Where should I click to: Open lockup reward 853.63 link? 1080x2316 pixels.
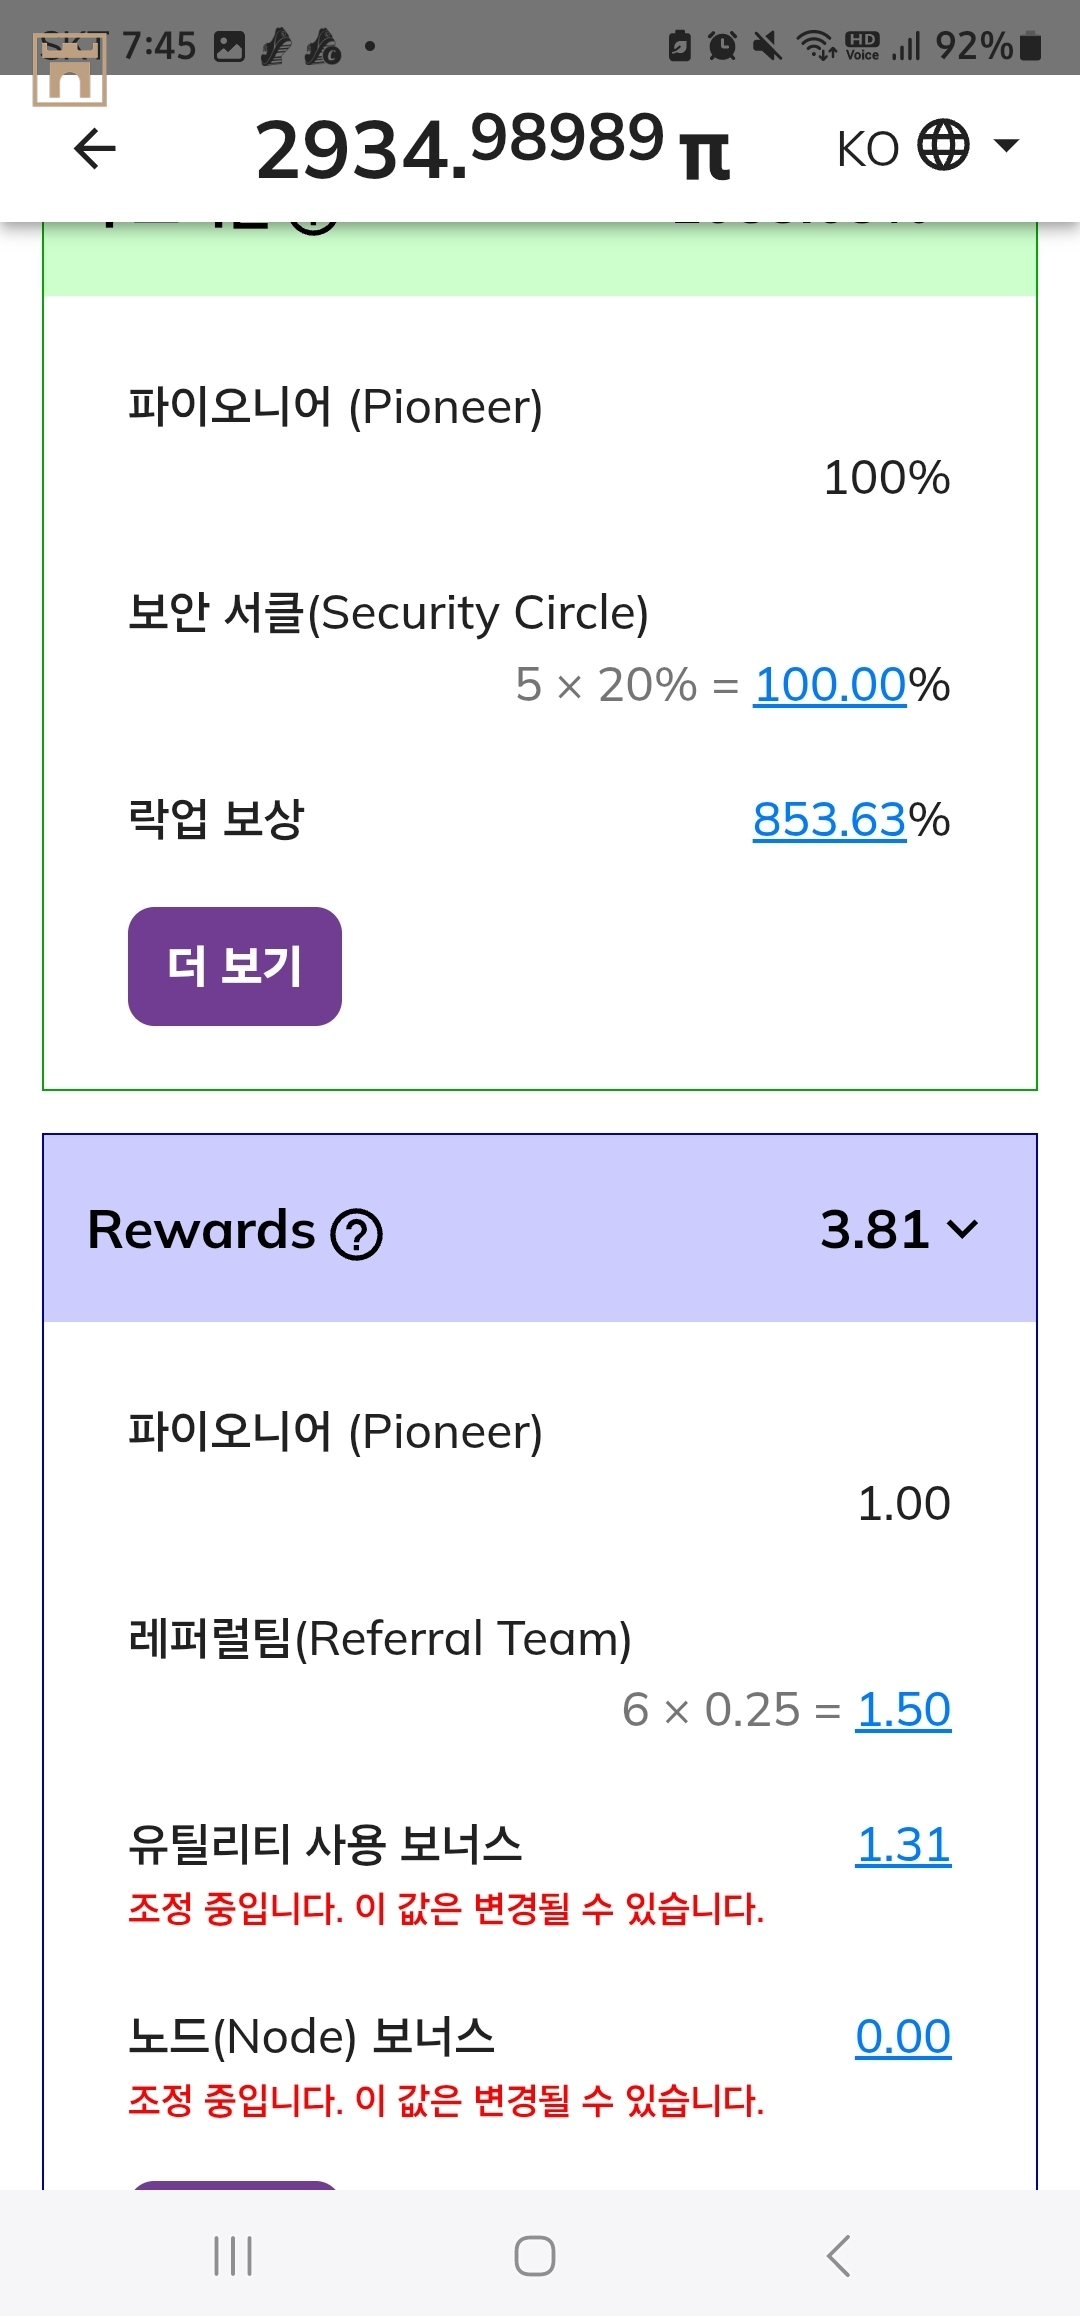[x=830, y=820]
